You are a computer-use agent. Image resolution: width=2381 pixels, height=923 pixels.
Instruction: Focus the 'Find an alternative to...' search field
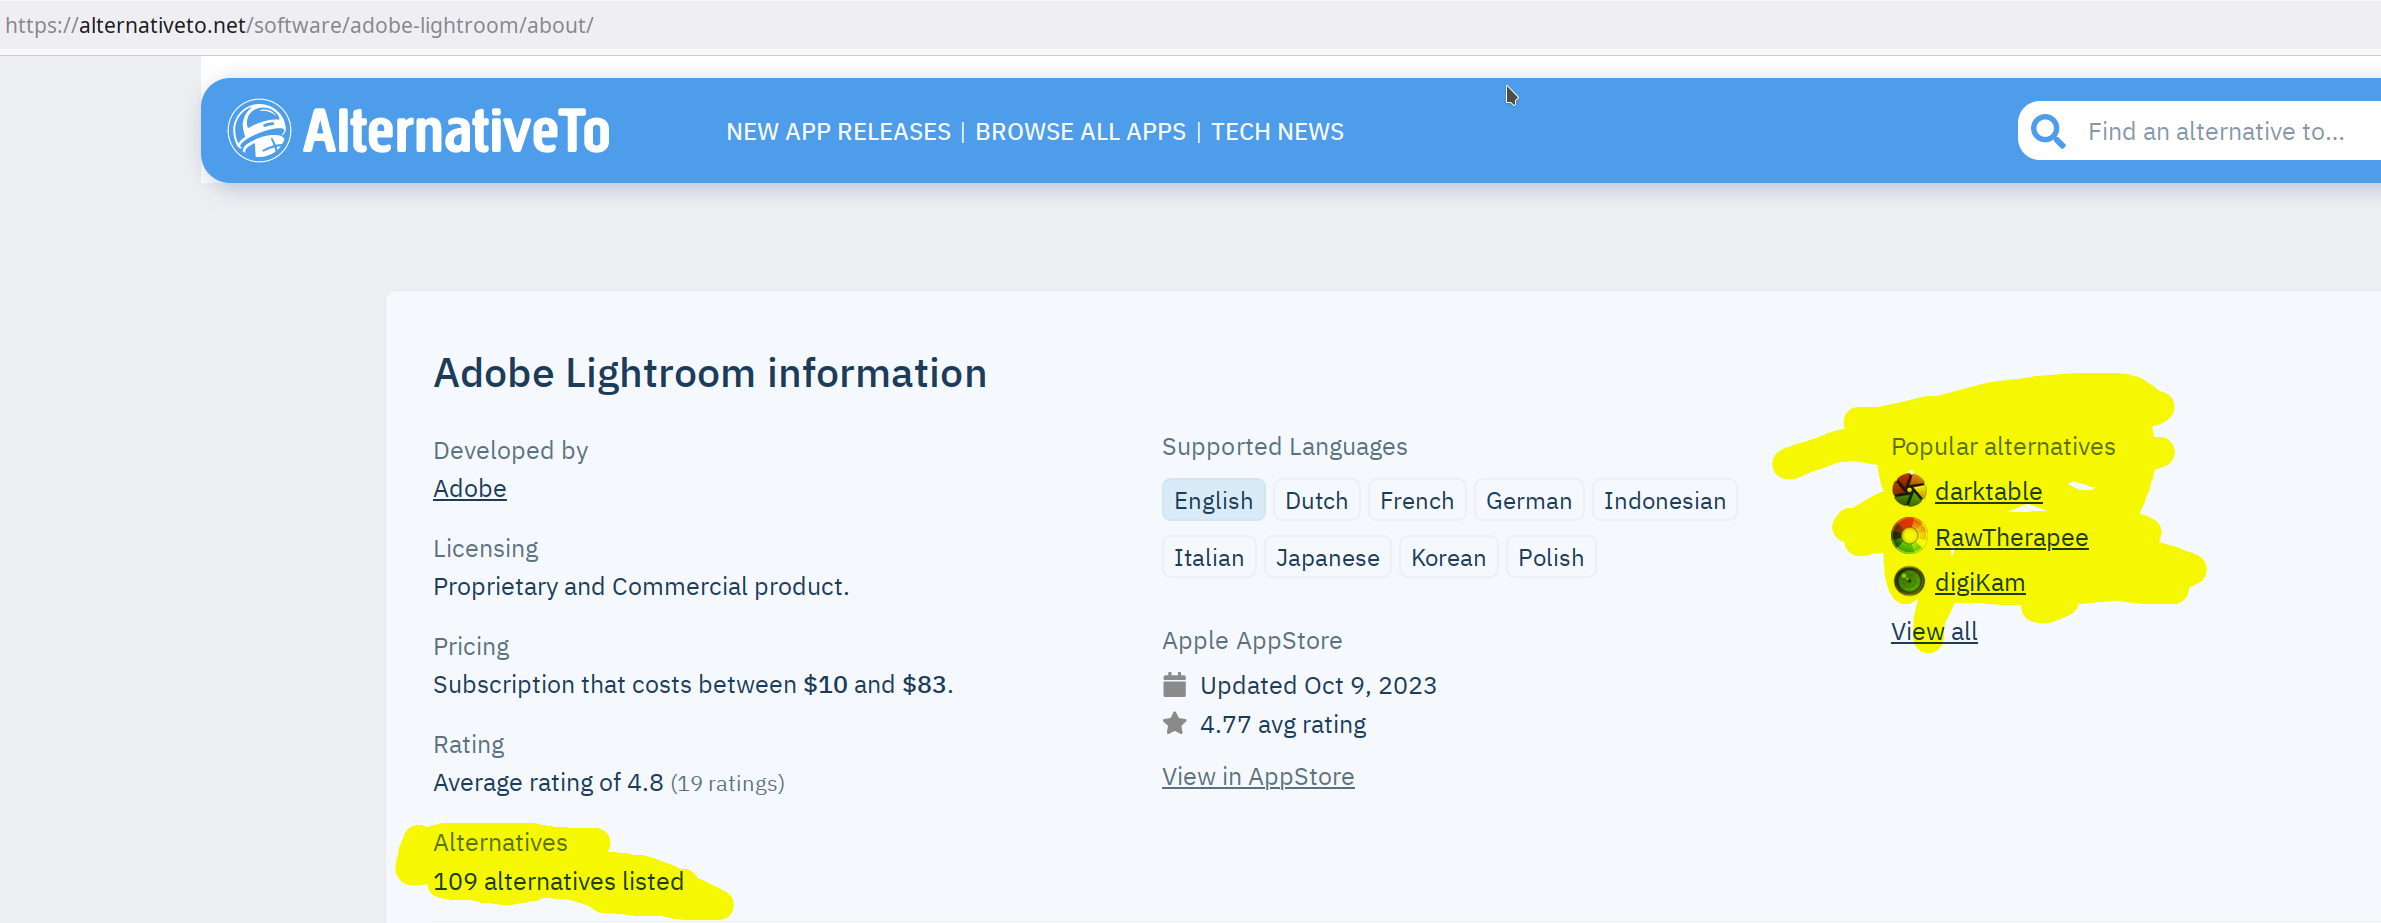click(x=2215, y=132)
